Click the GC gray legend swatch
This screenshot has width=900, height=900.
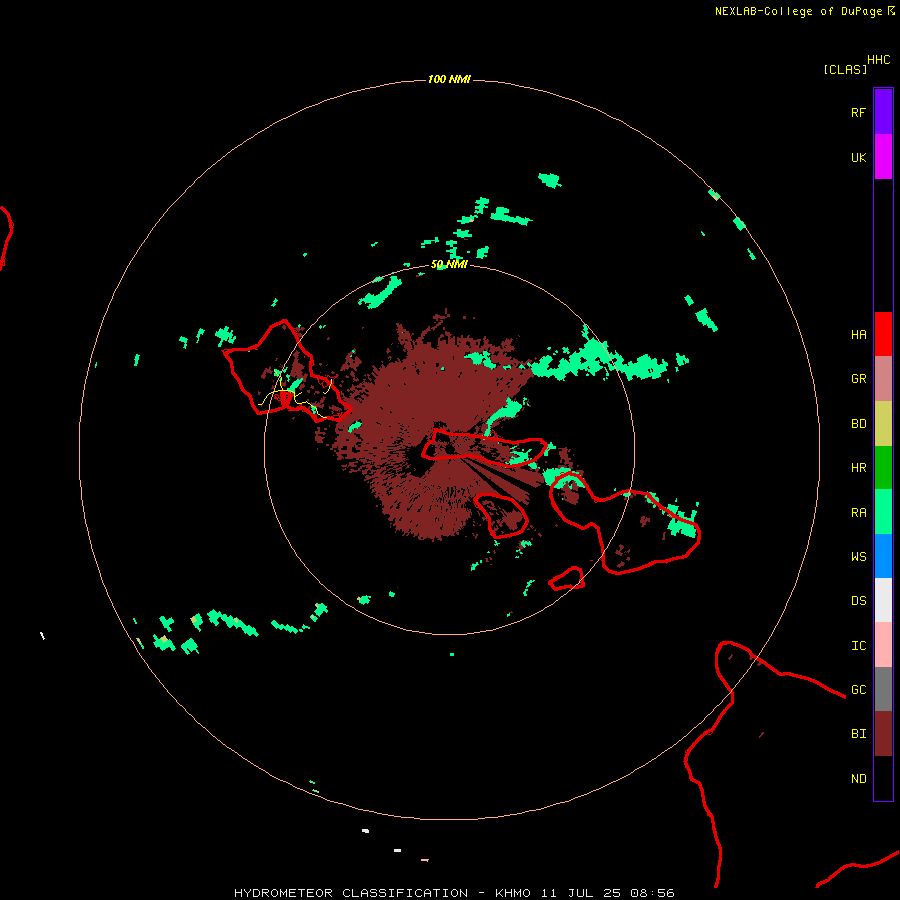tap(883, 689)
